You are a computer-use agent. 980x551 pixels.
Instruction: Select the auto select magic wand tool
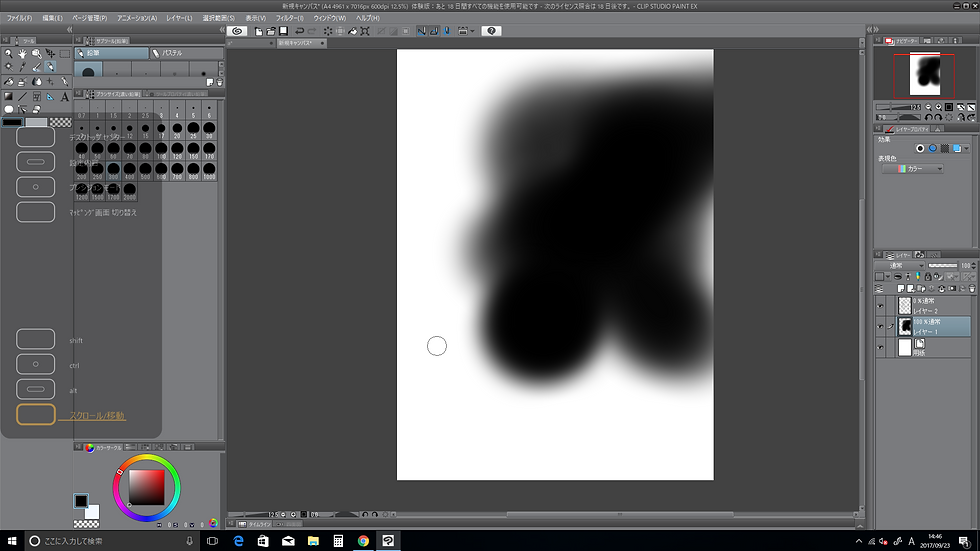(x=9, y=67)
